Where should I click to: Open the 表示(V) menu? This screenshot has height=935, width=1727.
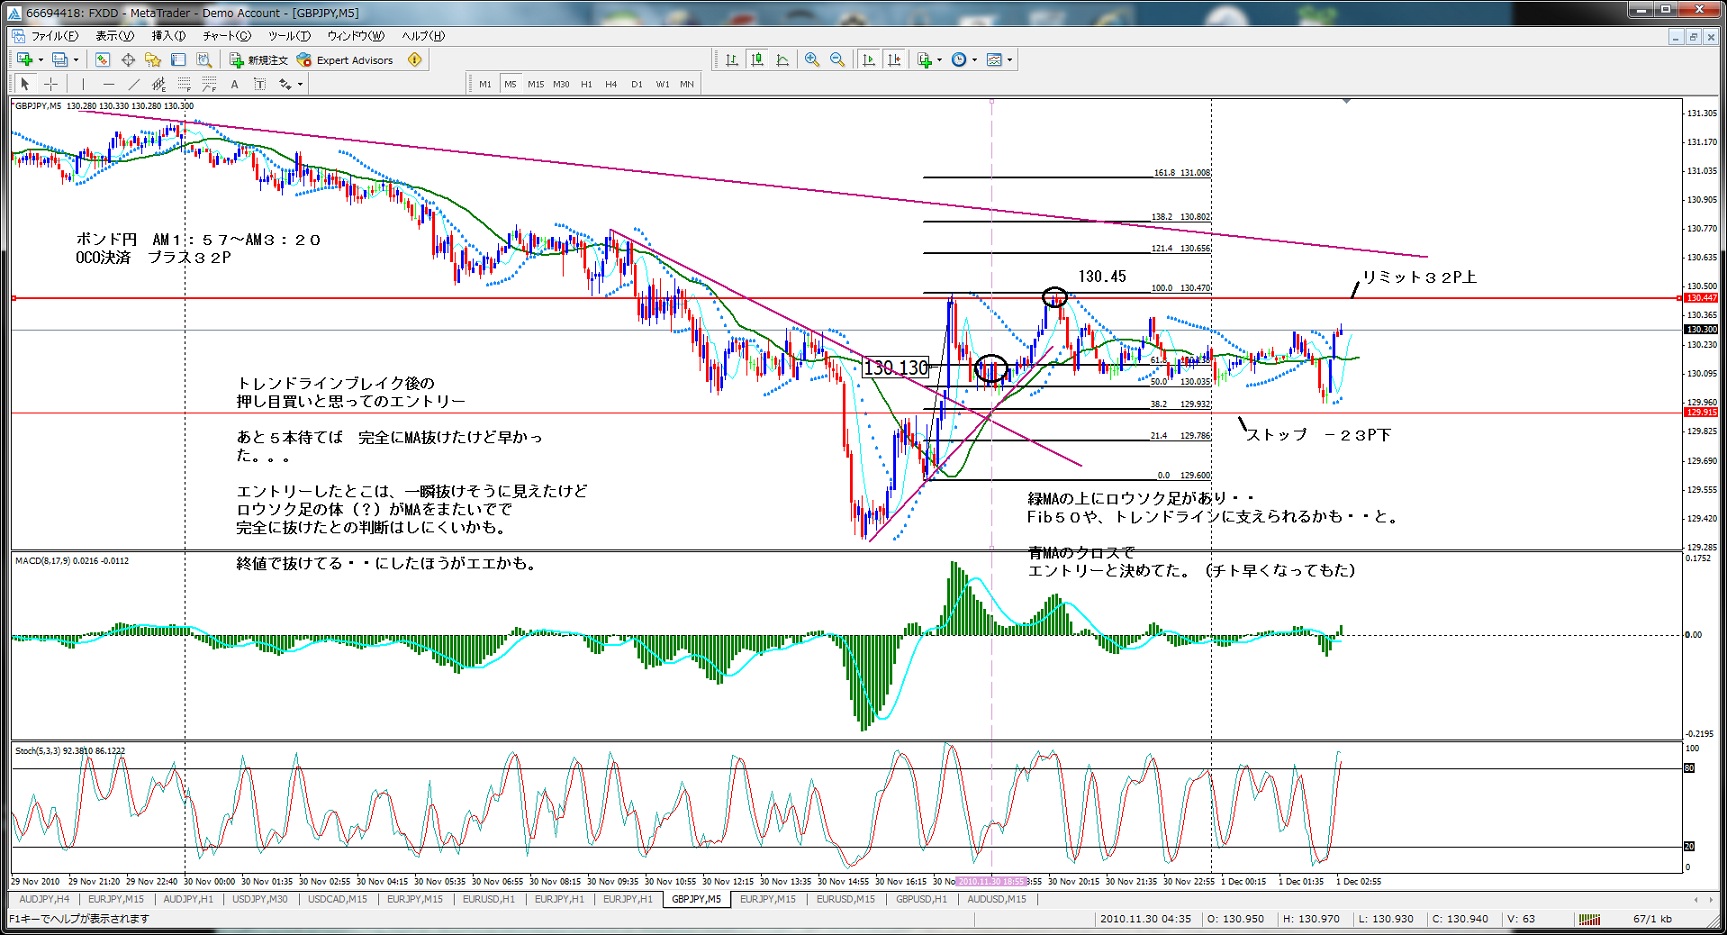114,36
